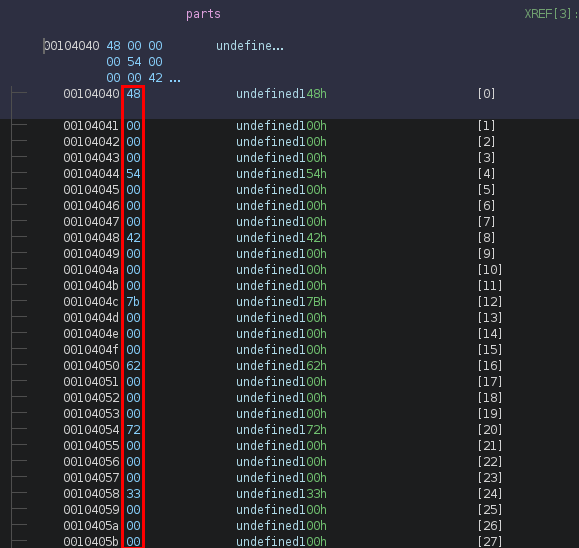Click address 00104040 in array header row
The width and height of the screenshot is (579, 548).
point(72,46)
